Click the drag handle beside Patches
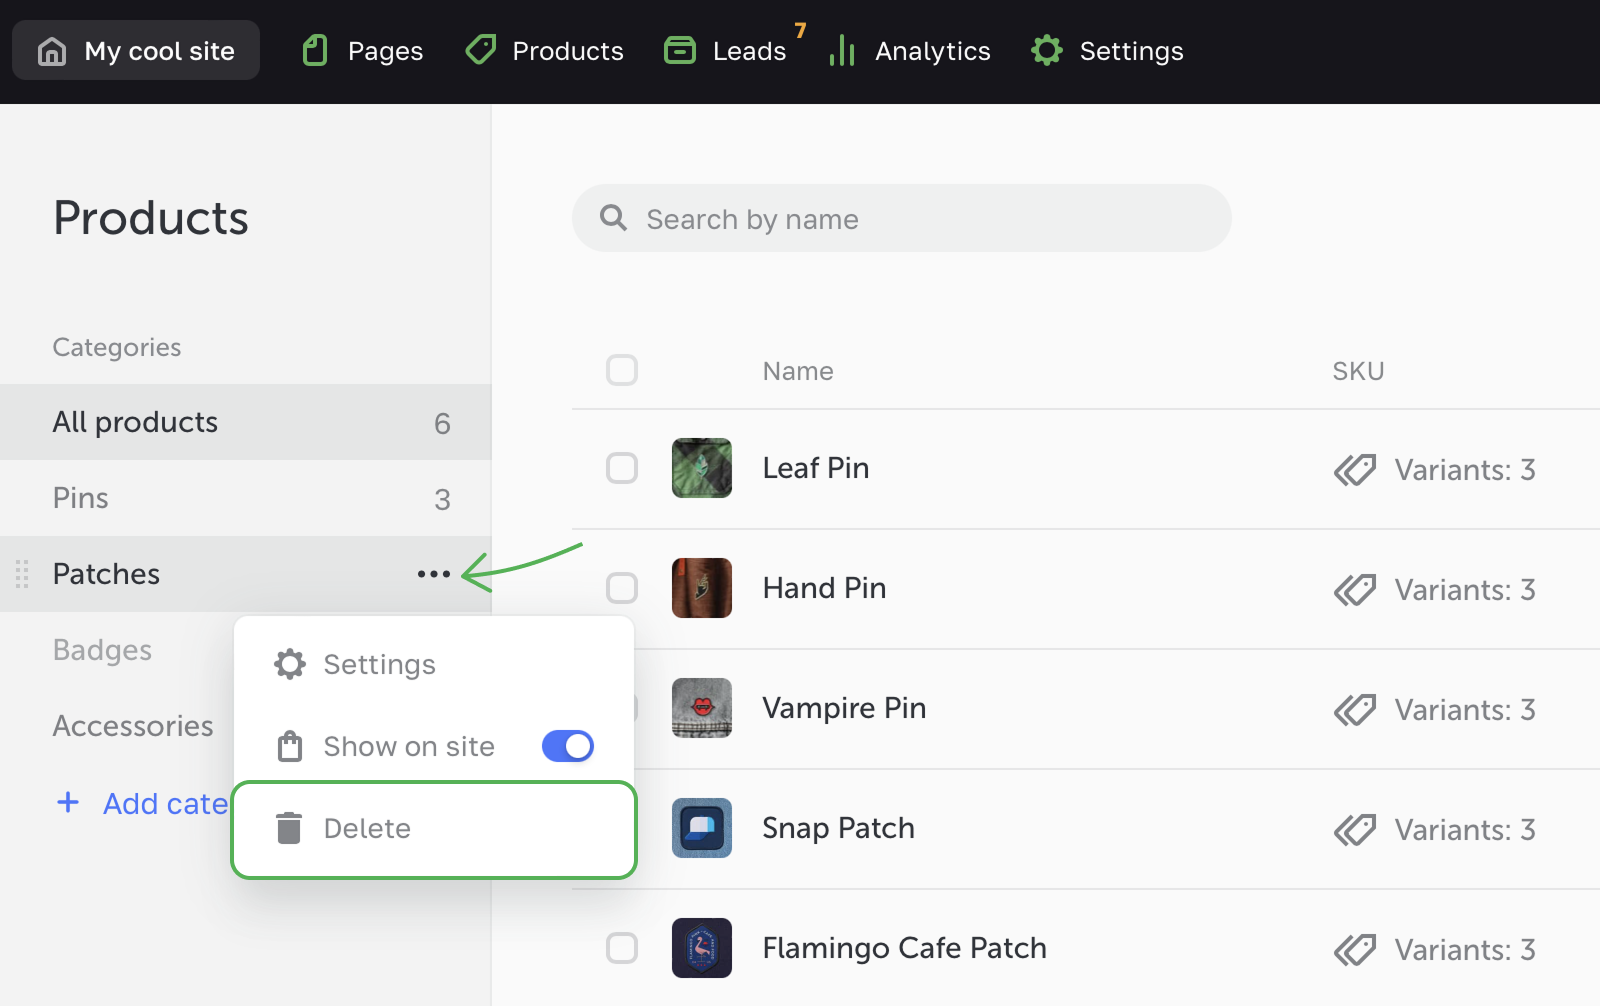1600x1006 pixels. (22, 574)
